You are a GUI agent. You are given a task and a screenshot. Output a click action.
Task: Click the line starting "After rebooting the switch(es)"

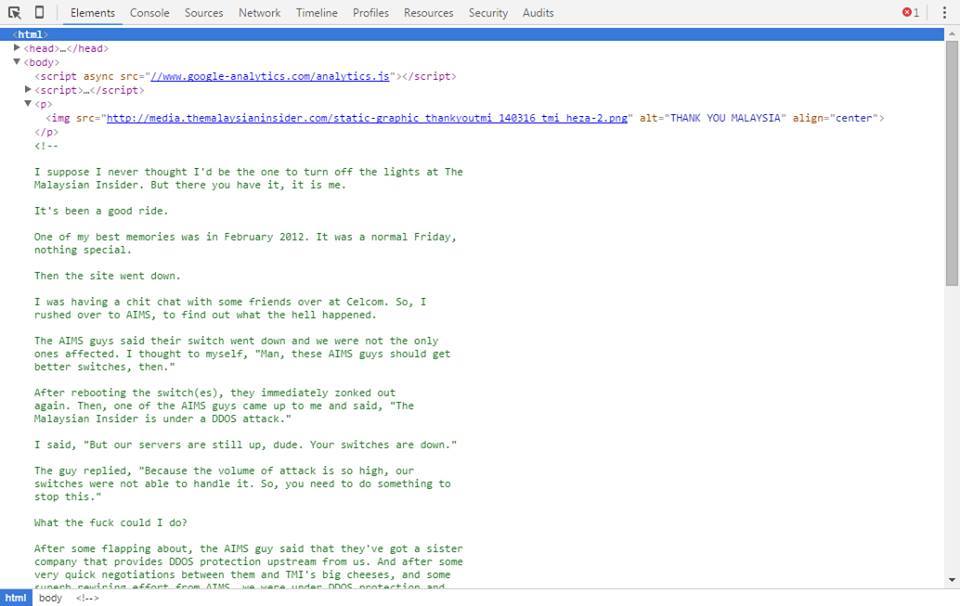click(215, 392)
